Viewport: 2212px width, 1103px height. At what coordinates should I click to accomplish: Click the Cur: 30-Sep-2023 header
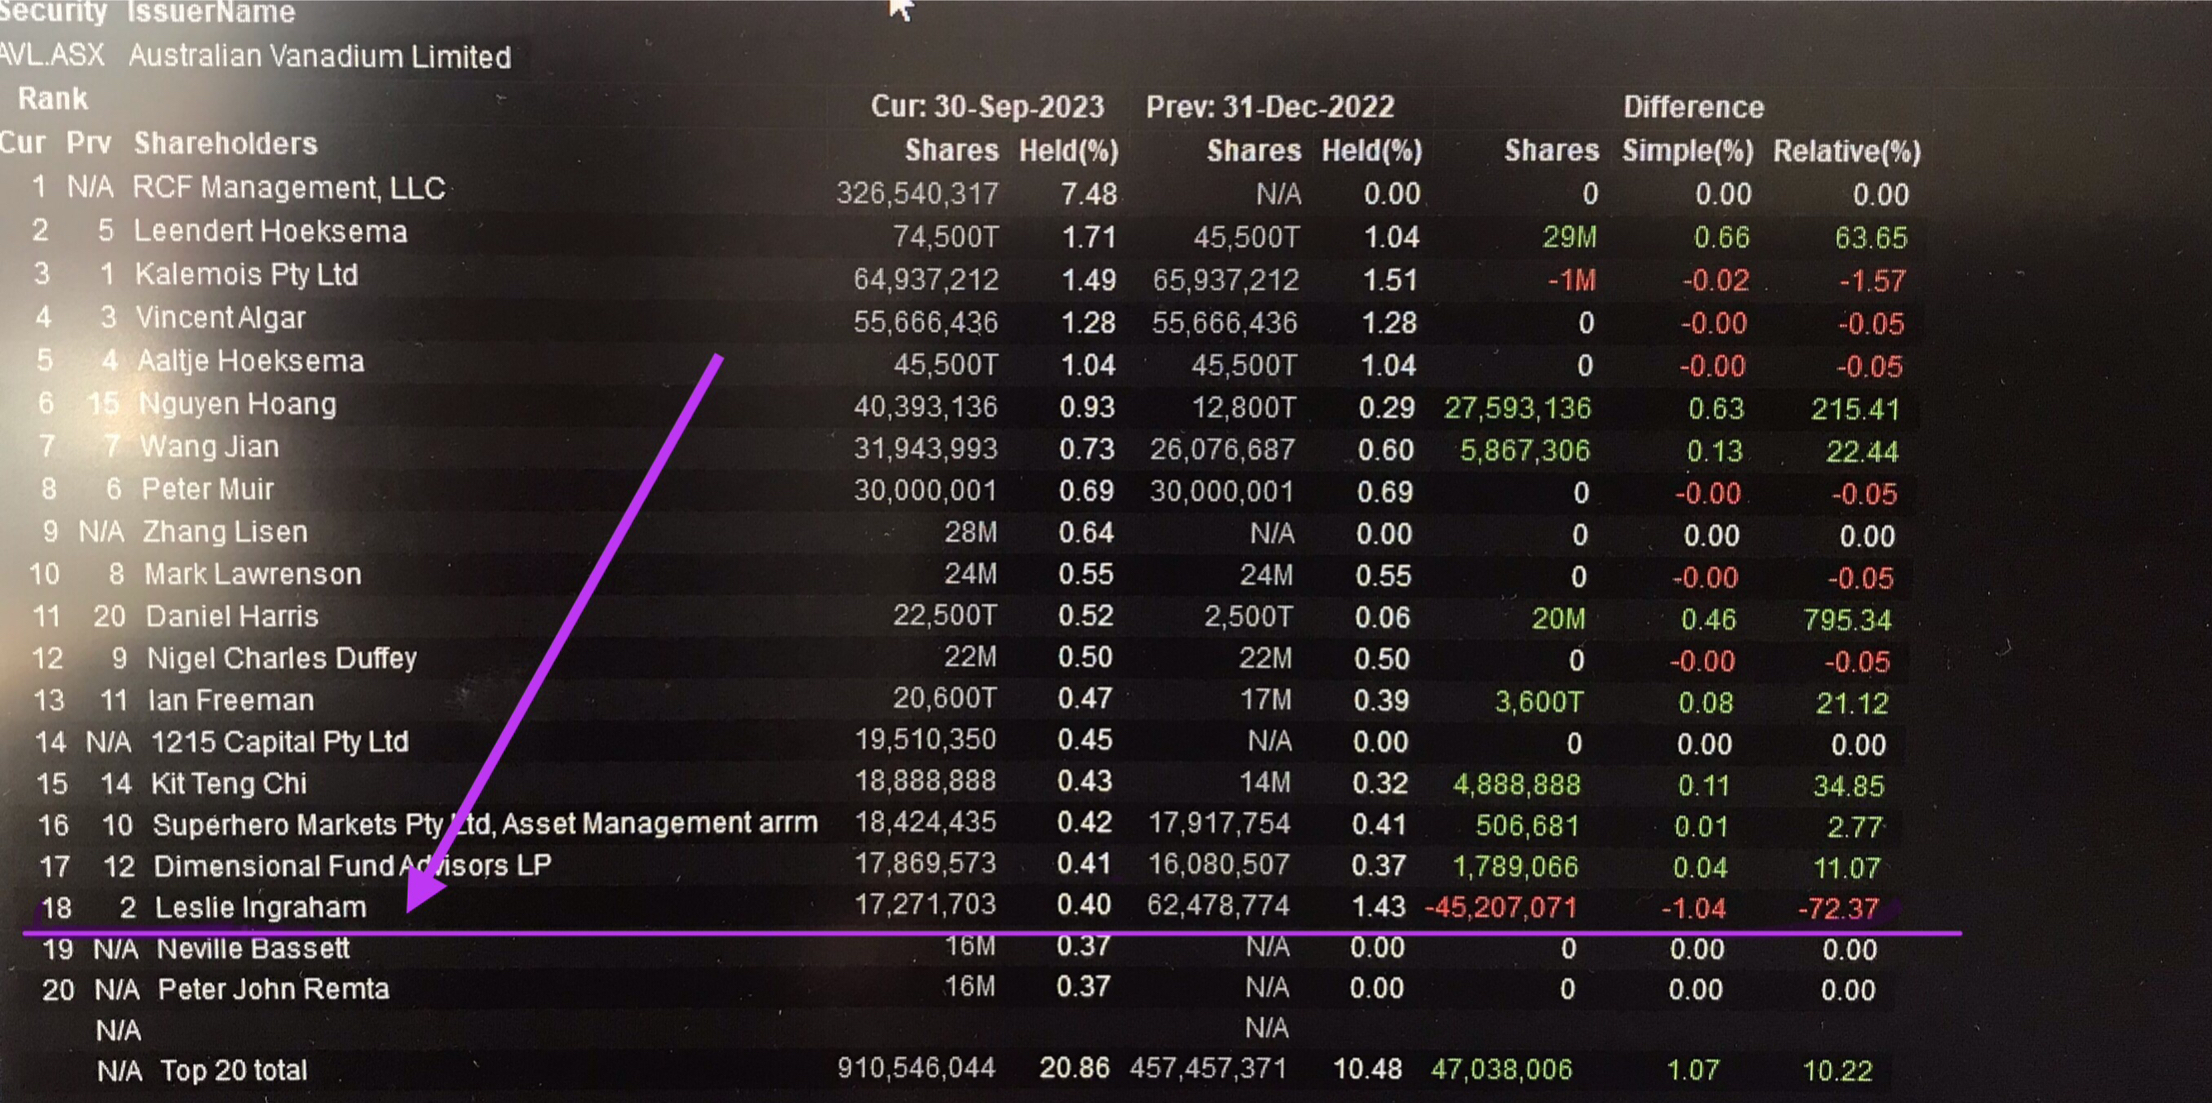[x=987, y=107]
